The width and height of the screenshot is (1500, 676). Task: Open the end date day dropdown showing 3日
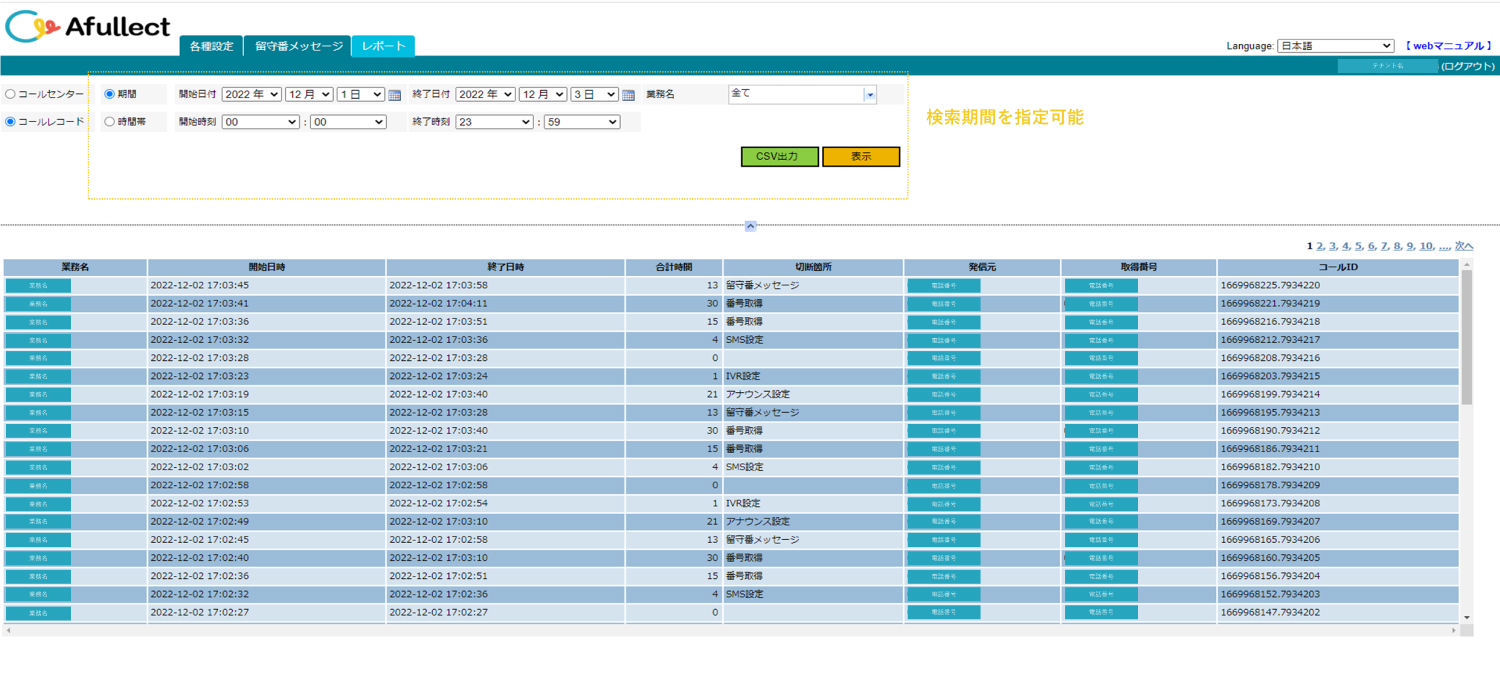595,94
